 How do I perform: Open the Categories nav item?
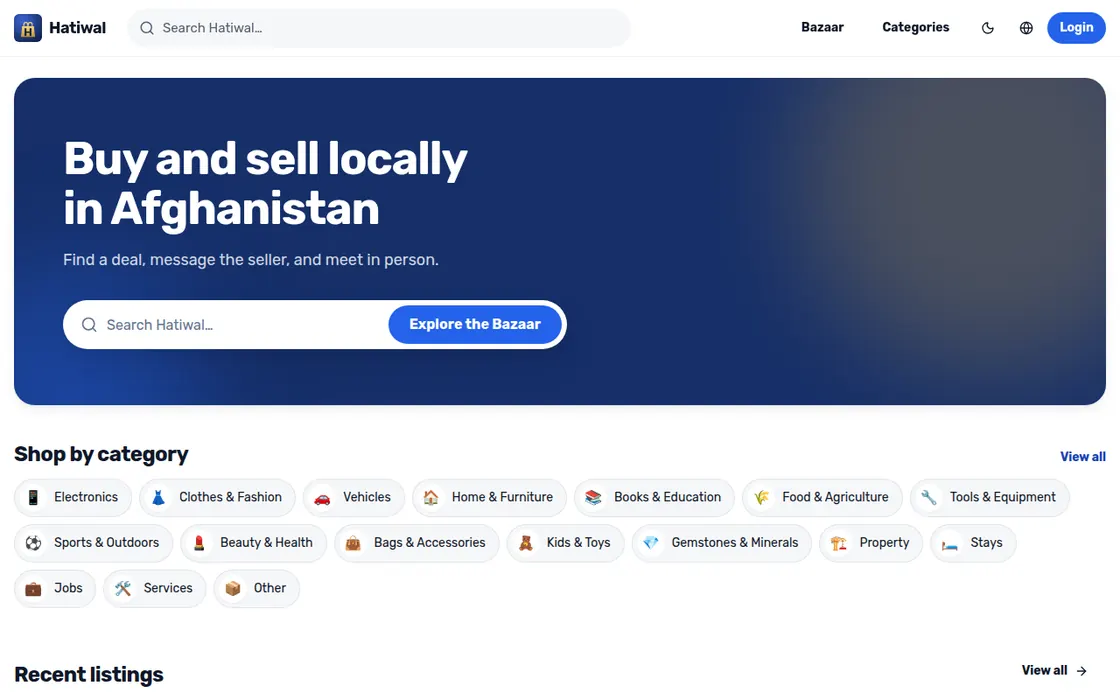(x=915, y=27)
